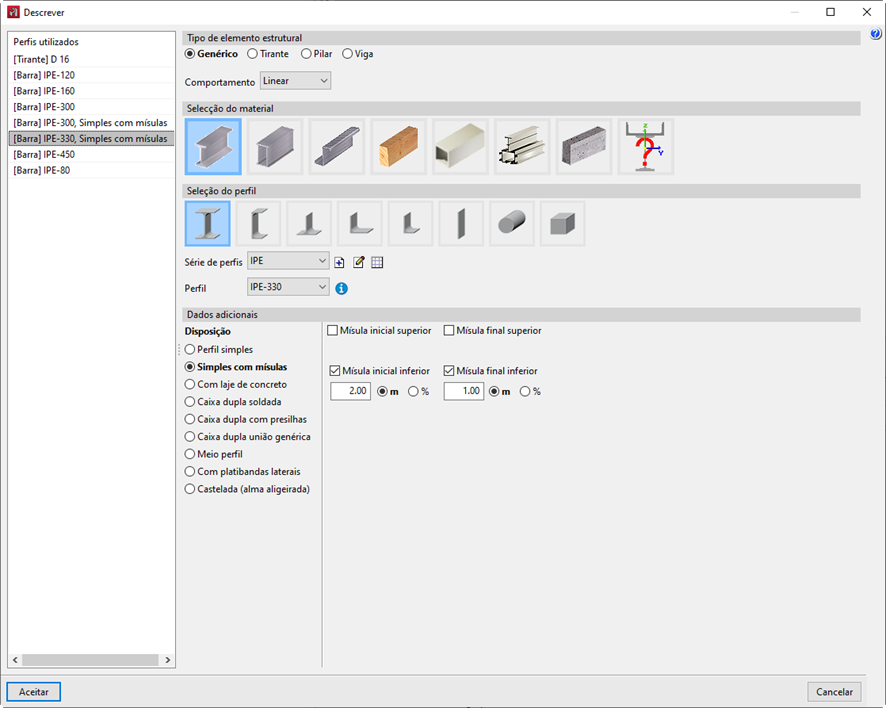Choose the small unequal angle profile icon
Image resolution: width=886 pixels, height=708 pixels.
click(x=410, y=223)
